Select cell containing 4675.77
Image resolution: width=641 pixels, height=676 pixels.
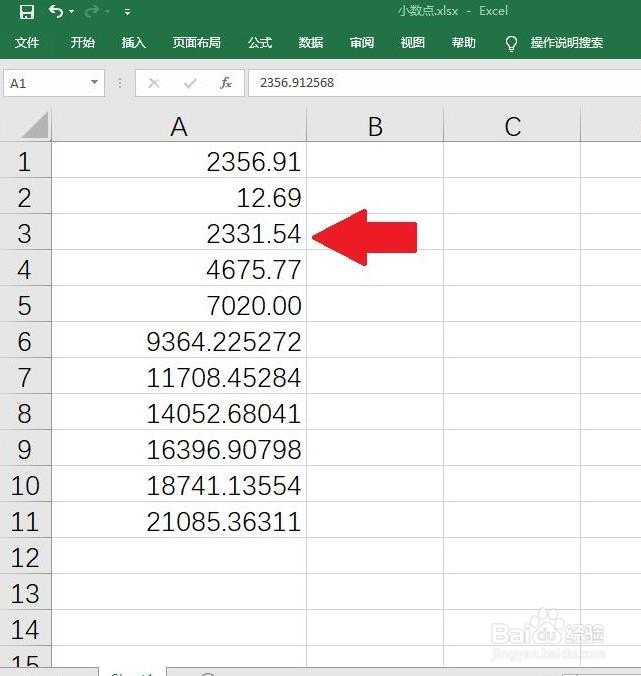point(179,269)
